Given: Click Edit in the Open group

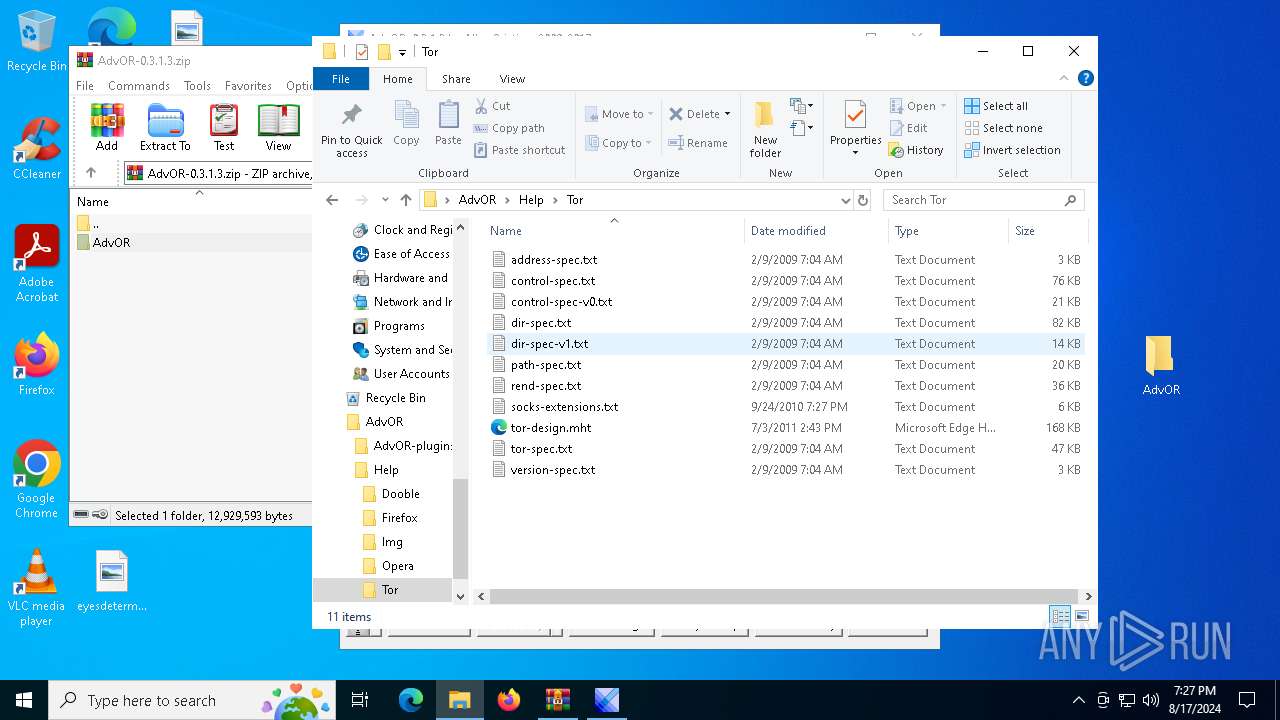Looking at the screenshot, I should click(x=908, y=128).
